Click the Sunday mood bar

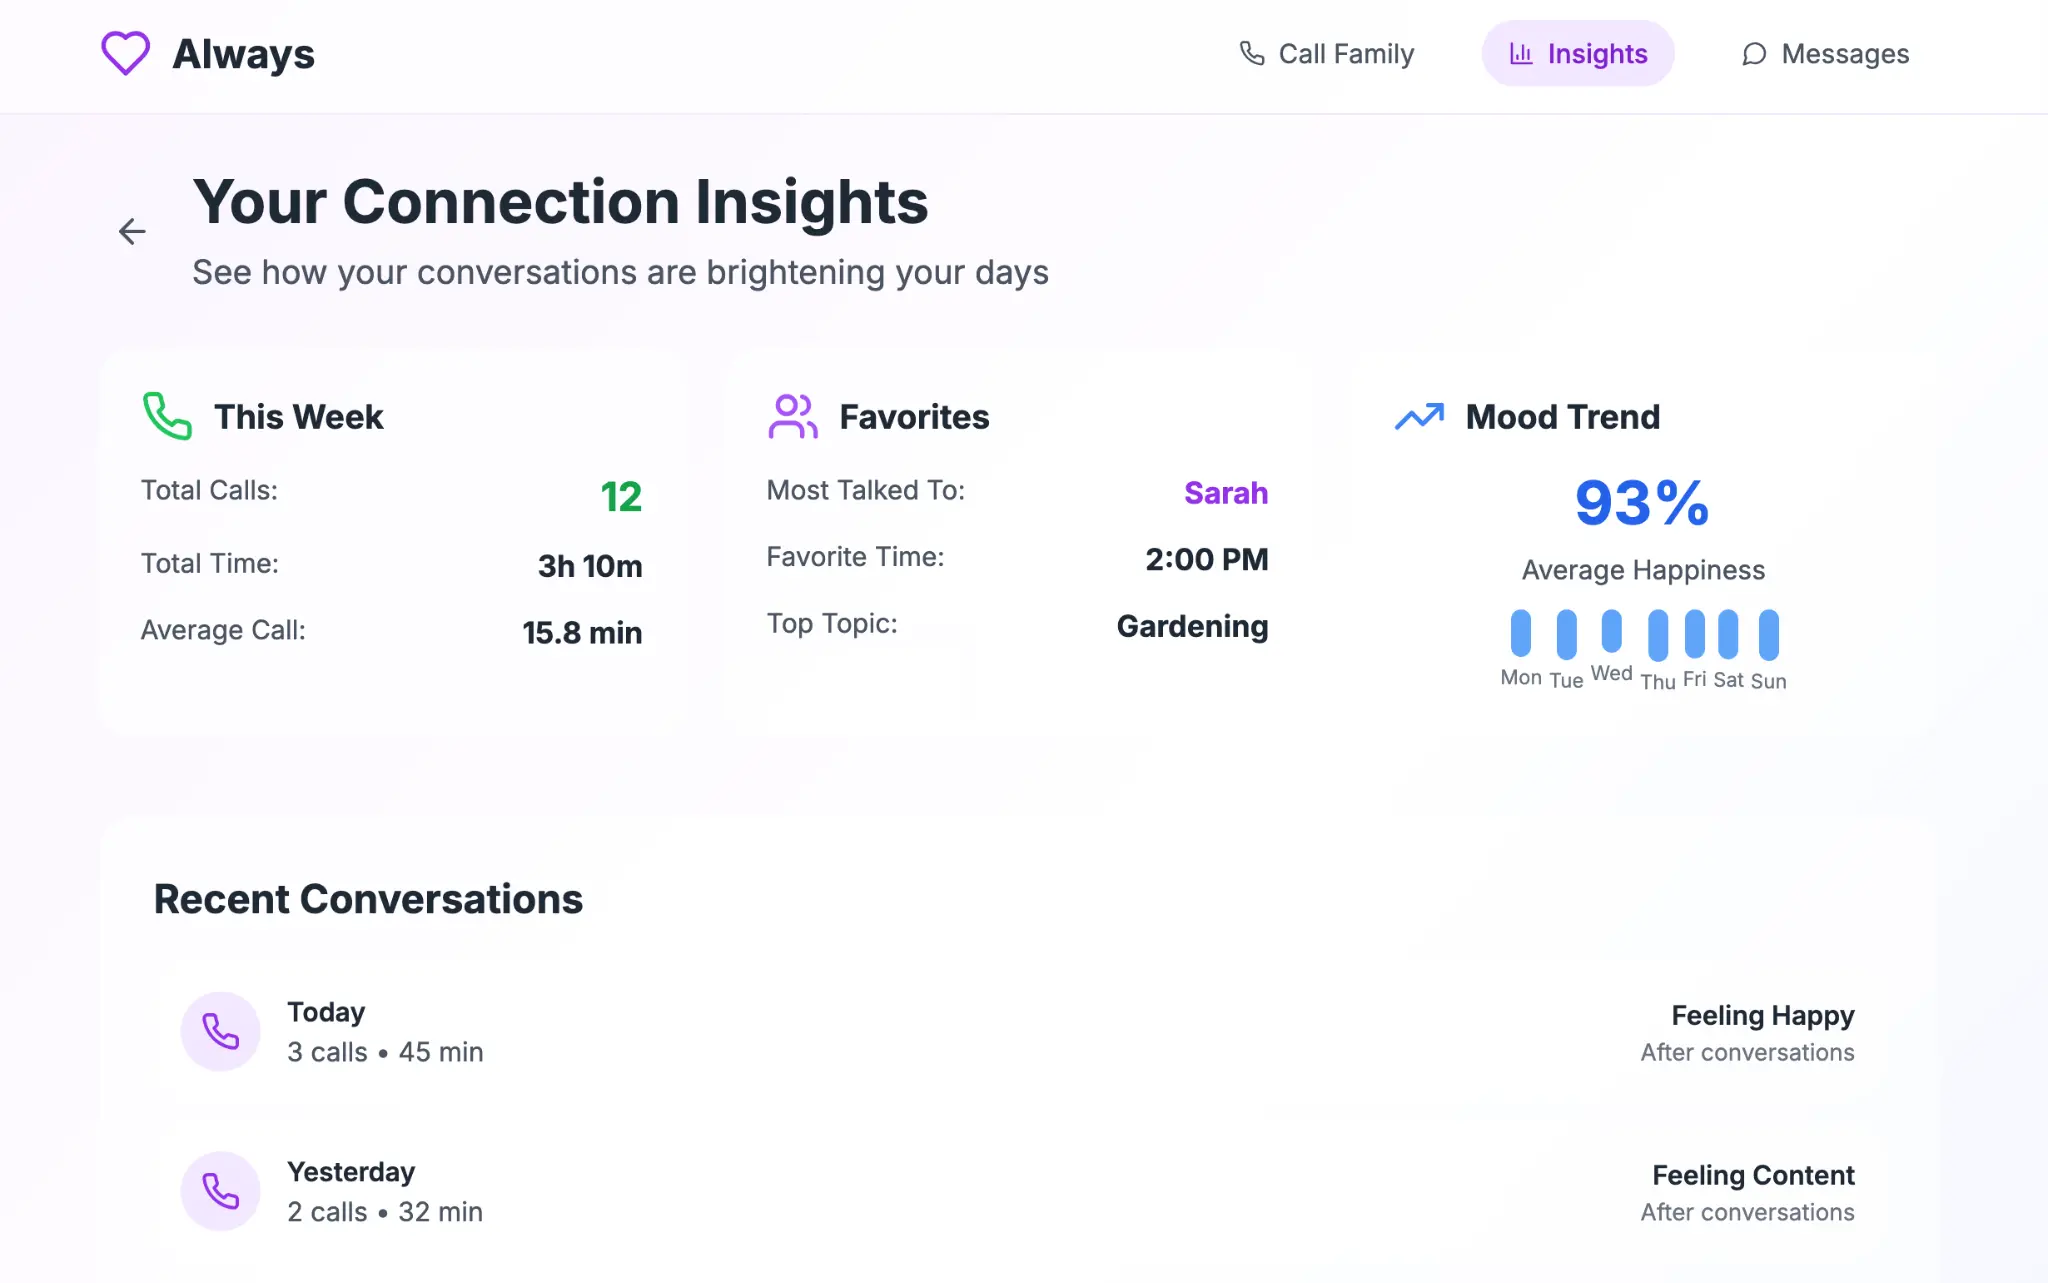(1769, 635)
